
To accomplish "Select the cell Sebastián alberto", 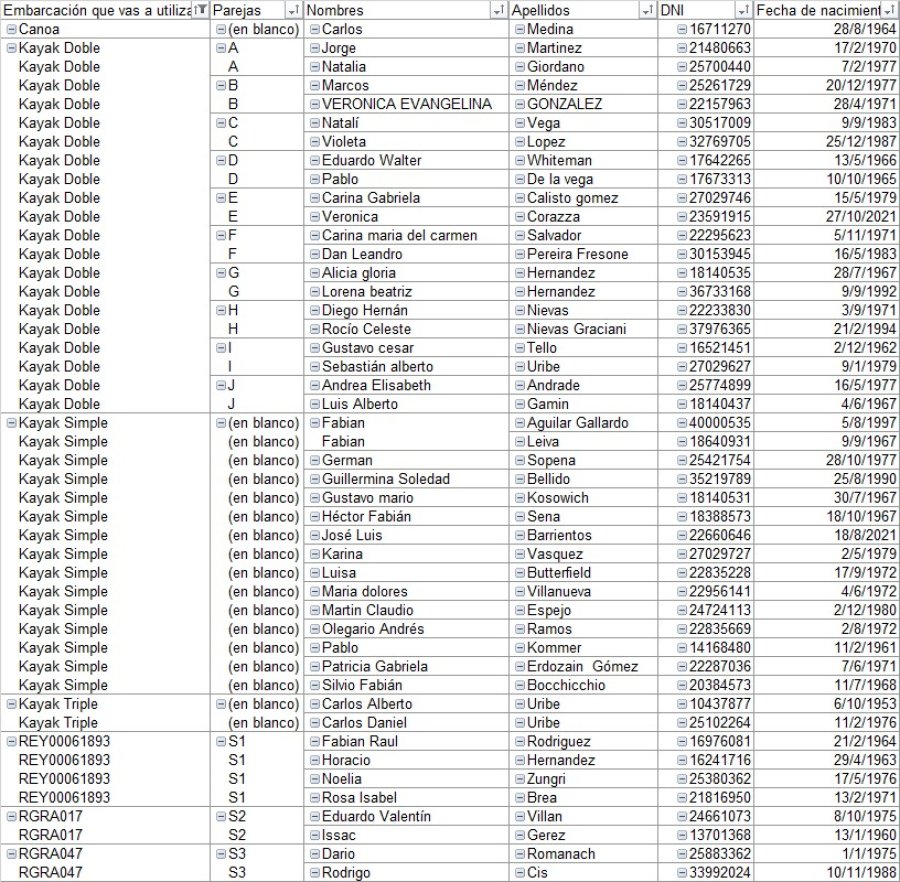I will coord(406,367).
